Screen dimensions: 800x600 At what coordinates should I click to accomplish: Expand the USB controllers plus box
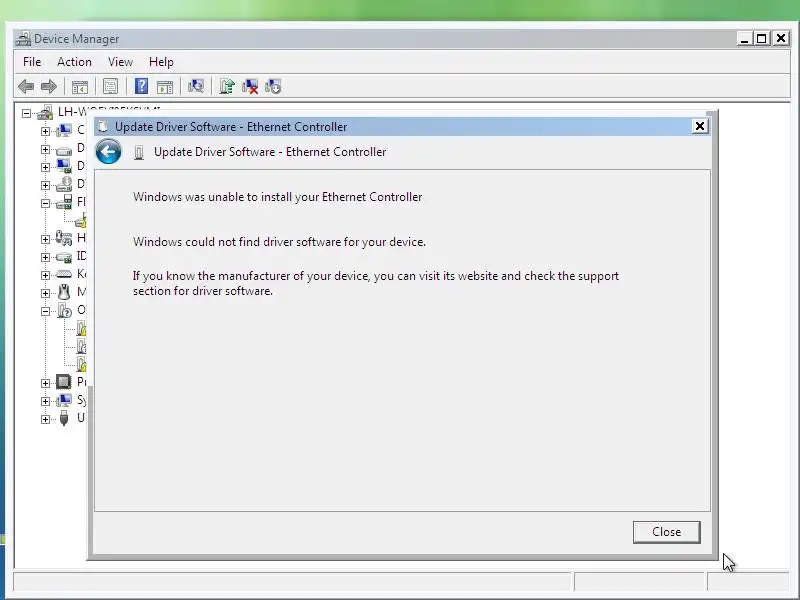(45, 419)
